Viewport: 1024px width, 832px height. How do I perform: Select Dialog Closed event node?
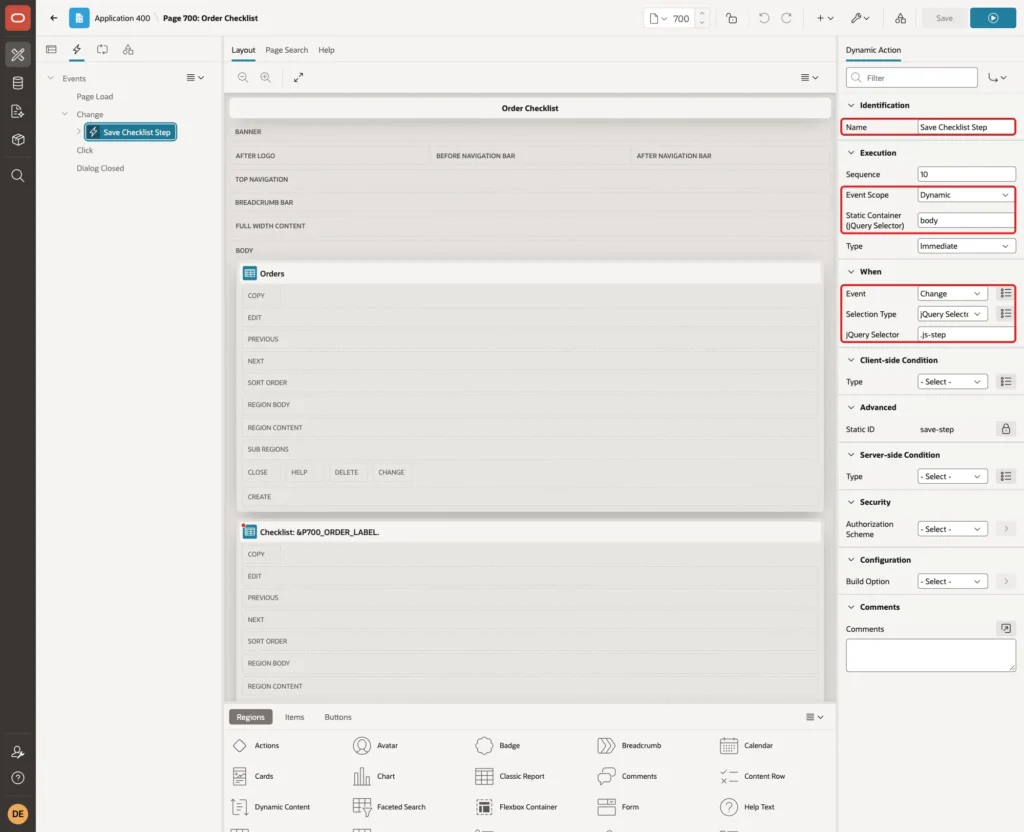point(100,168)
